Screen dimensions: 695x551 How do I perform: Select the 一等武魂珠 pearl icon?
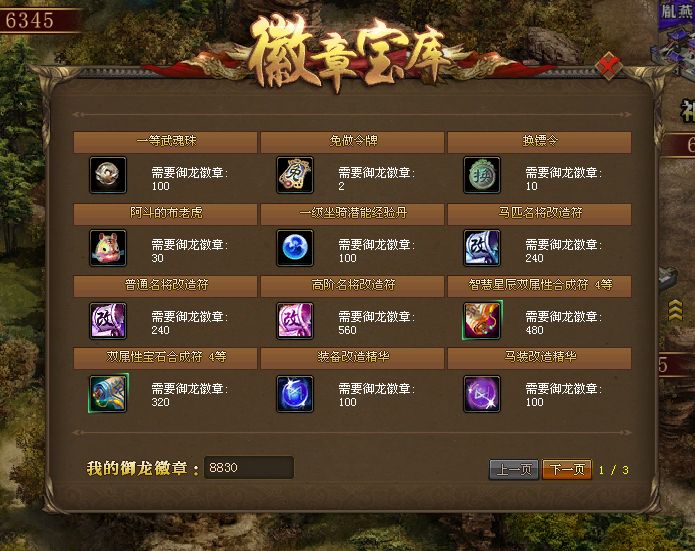[108, 175]
